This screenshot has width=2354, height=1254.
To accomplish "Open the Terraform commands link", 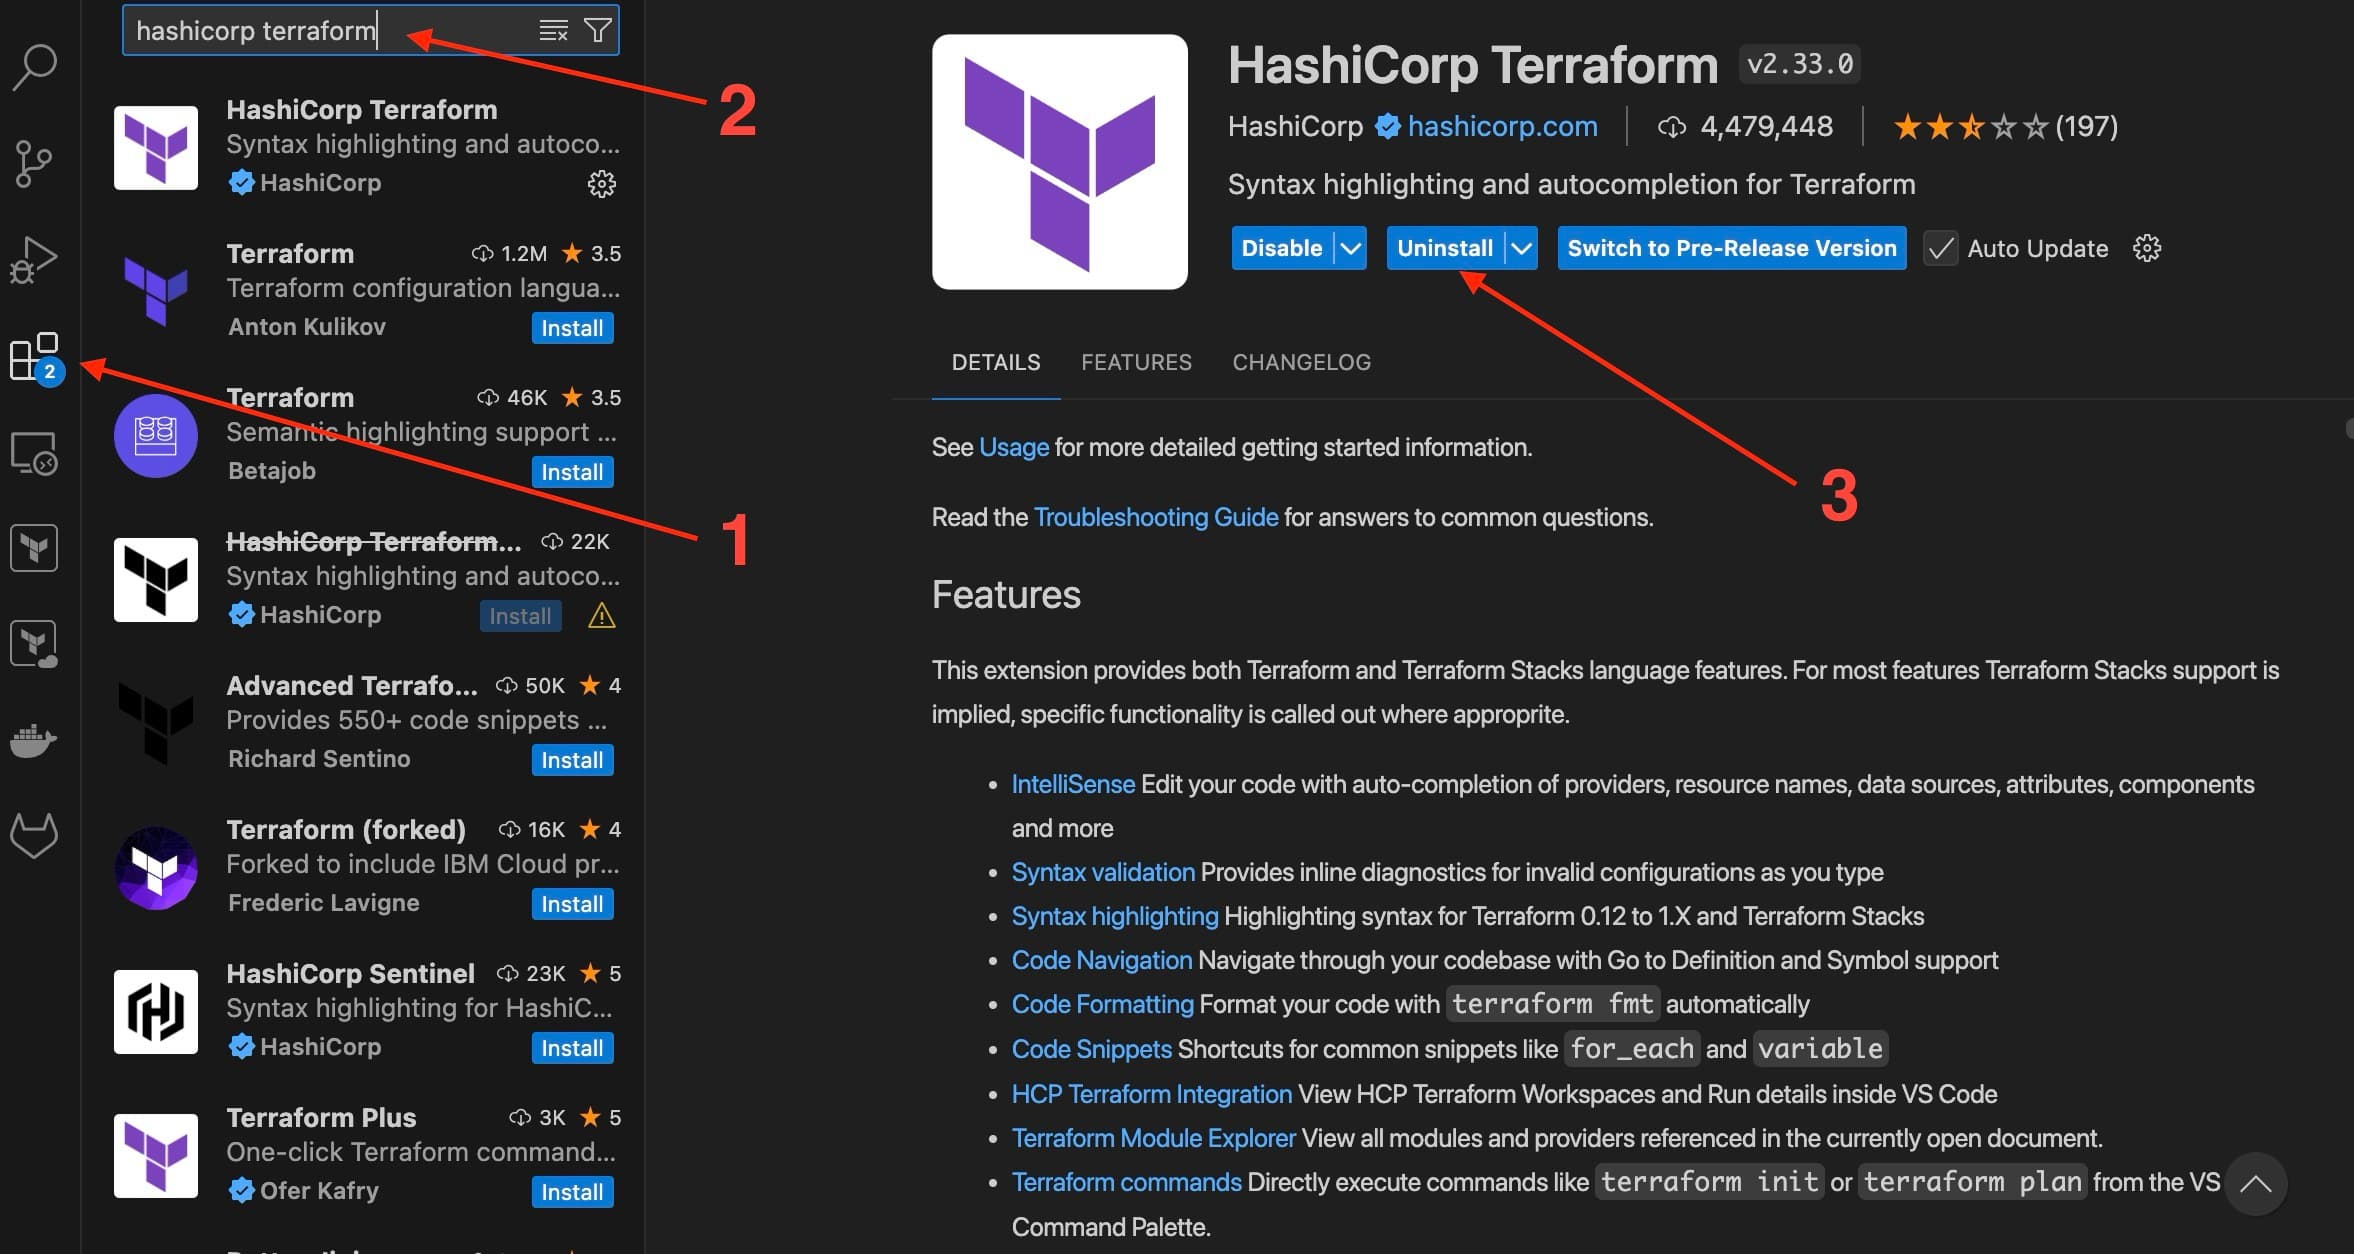I will coord(1127,1182).
